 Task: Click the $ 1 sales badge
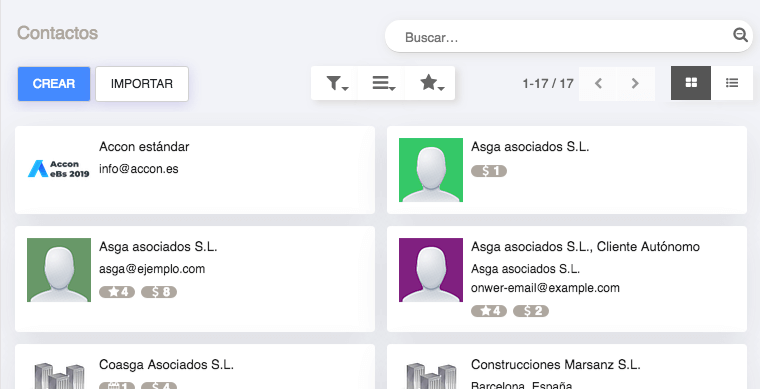point(489,171)
